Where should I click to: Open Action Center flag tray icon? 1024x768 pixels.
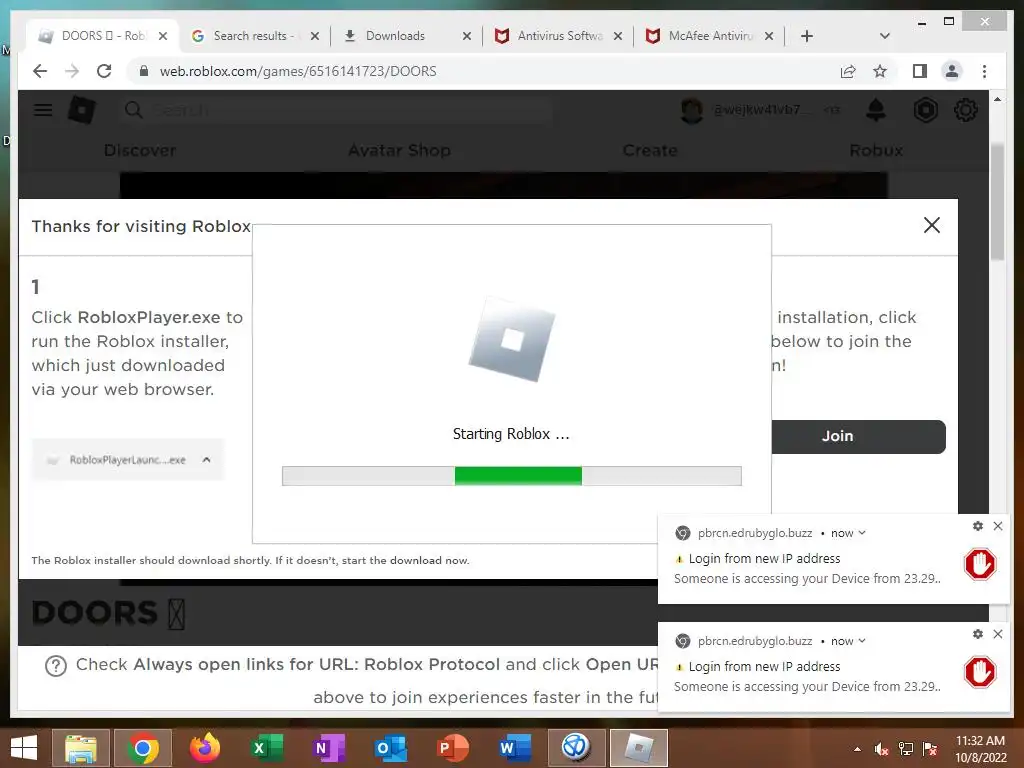(930, 749)
